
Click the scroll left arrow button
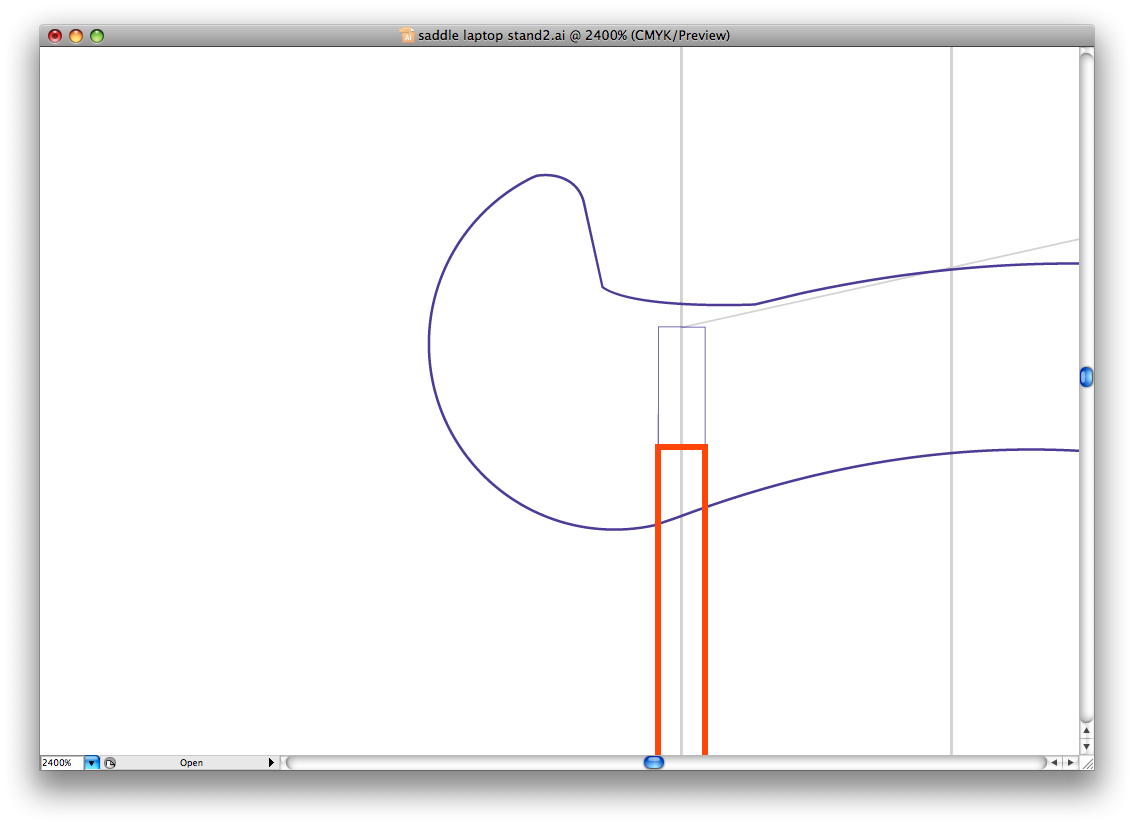(x=1054, y=762)
